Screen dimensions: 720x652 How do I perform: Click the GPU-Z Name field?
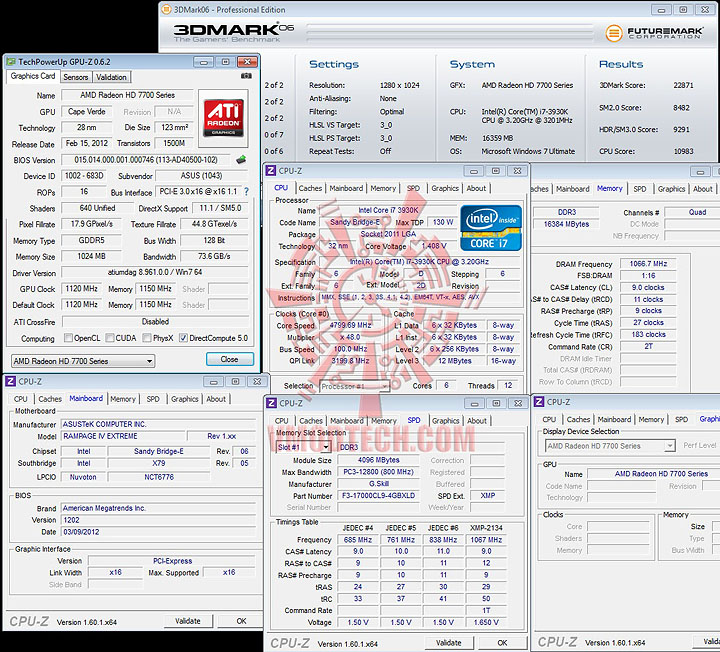[128, 95]
